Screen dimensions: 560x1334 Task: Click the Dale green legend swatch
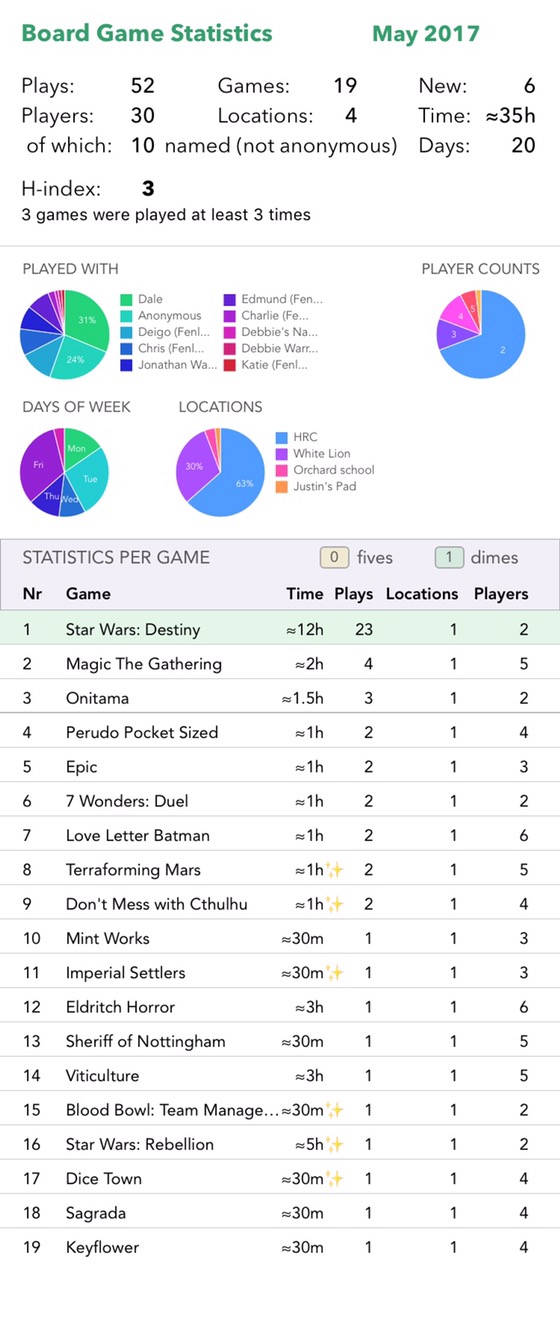[126, 299]
